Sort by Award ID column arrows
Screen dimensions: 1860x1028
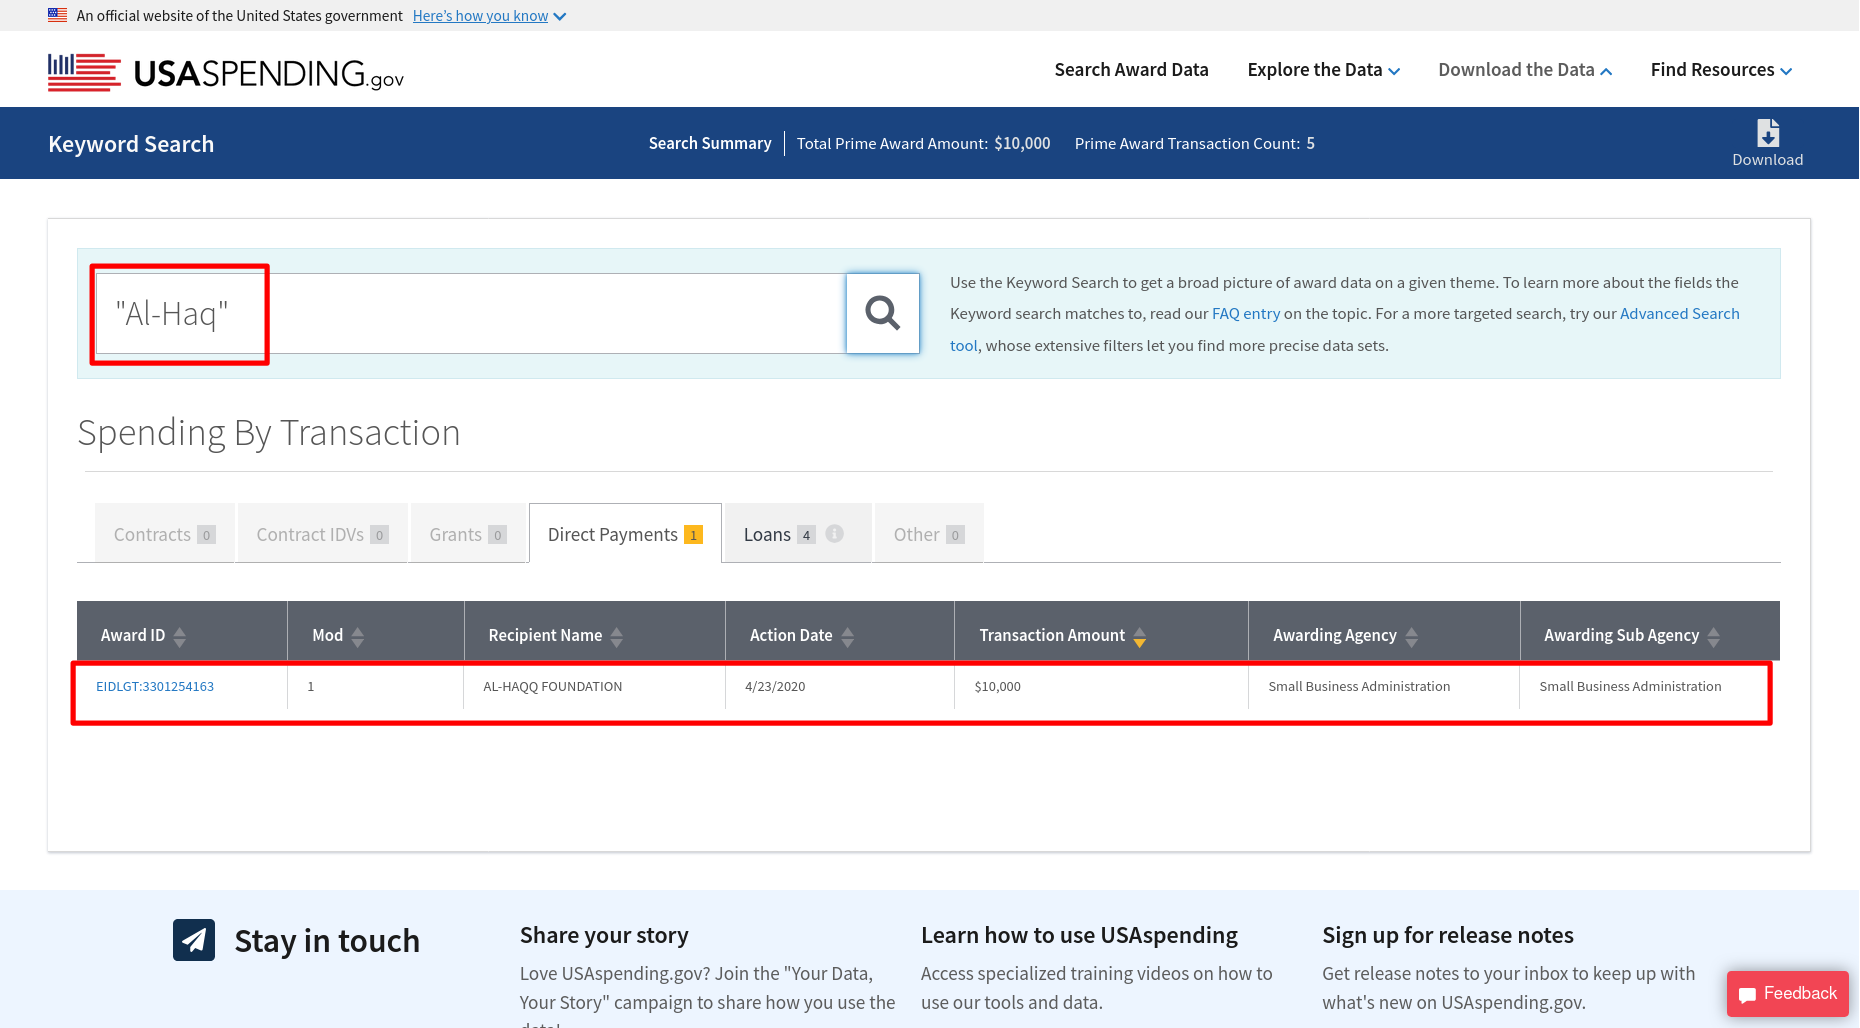tap(180, 636)
